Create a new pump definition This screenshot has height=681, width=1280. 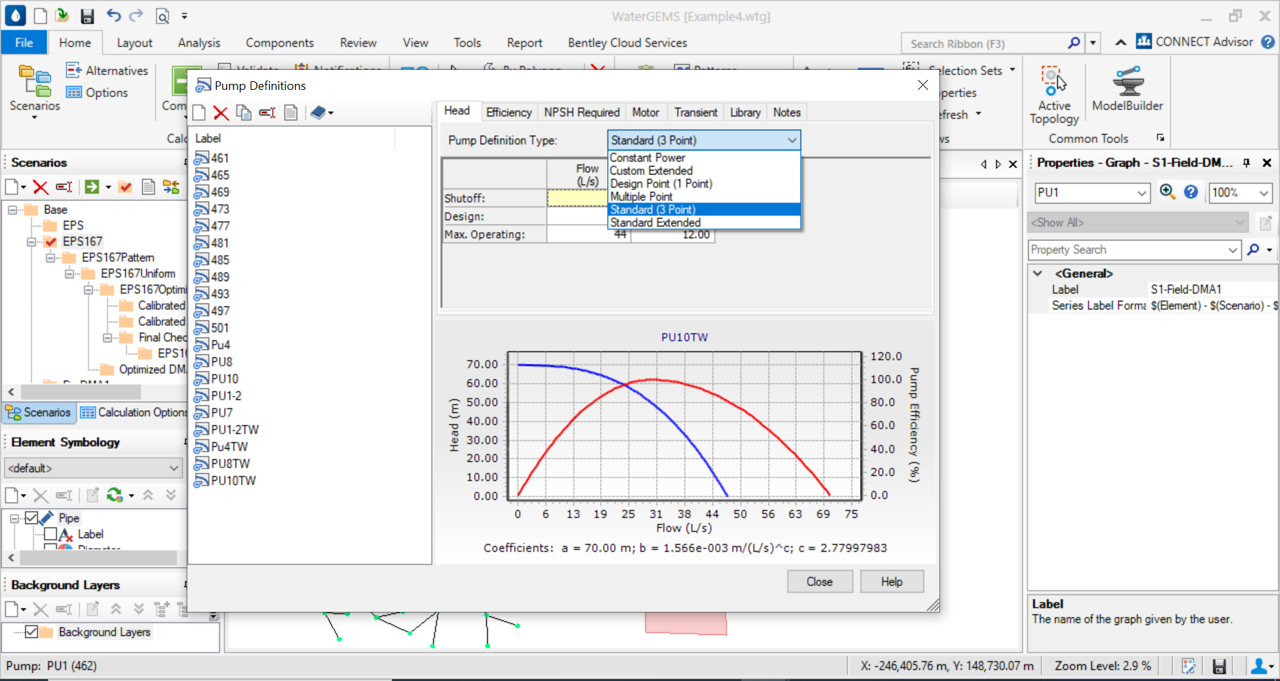(199, 112)
